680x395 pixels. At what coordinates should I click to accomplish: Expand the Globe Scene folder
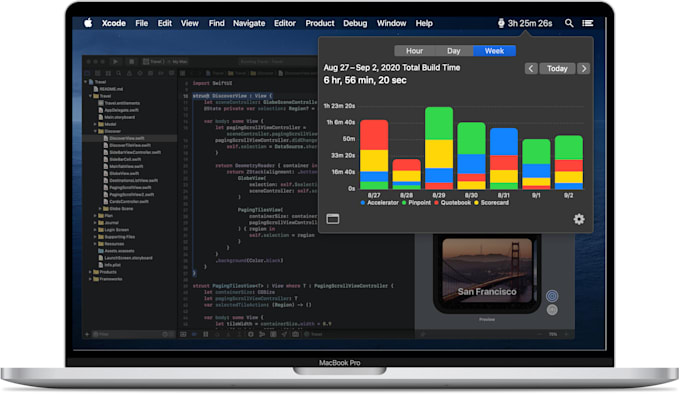coord(100,209)
